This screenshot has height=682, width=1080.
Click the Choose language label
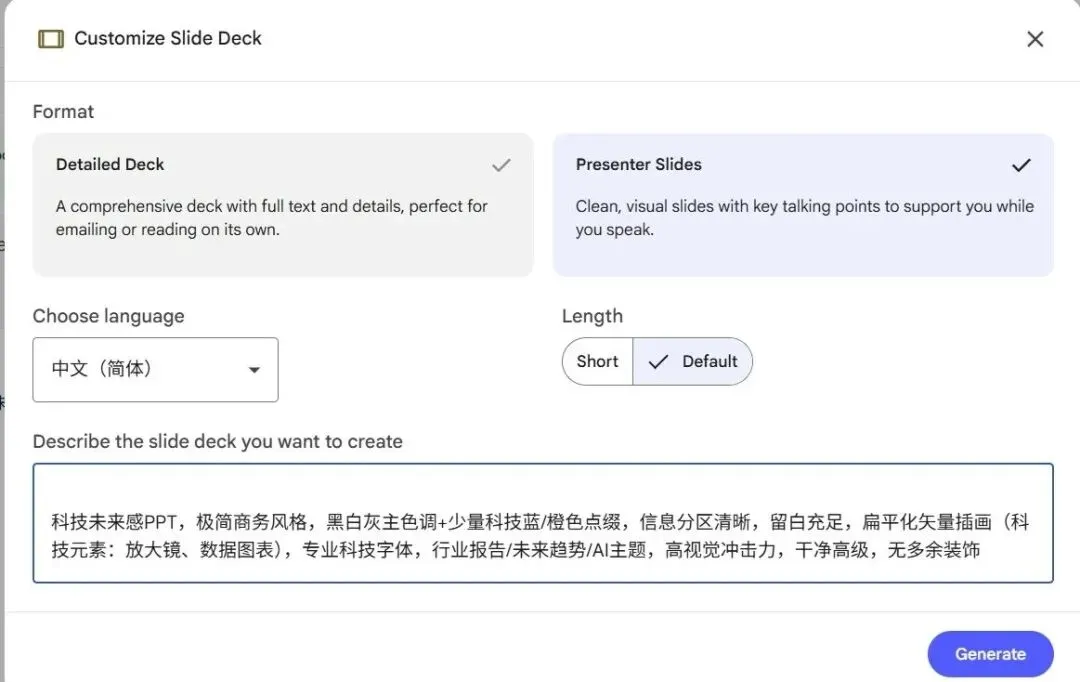click(x=108, y=316)
